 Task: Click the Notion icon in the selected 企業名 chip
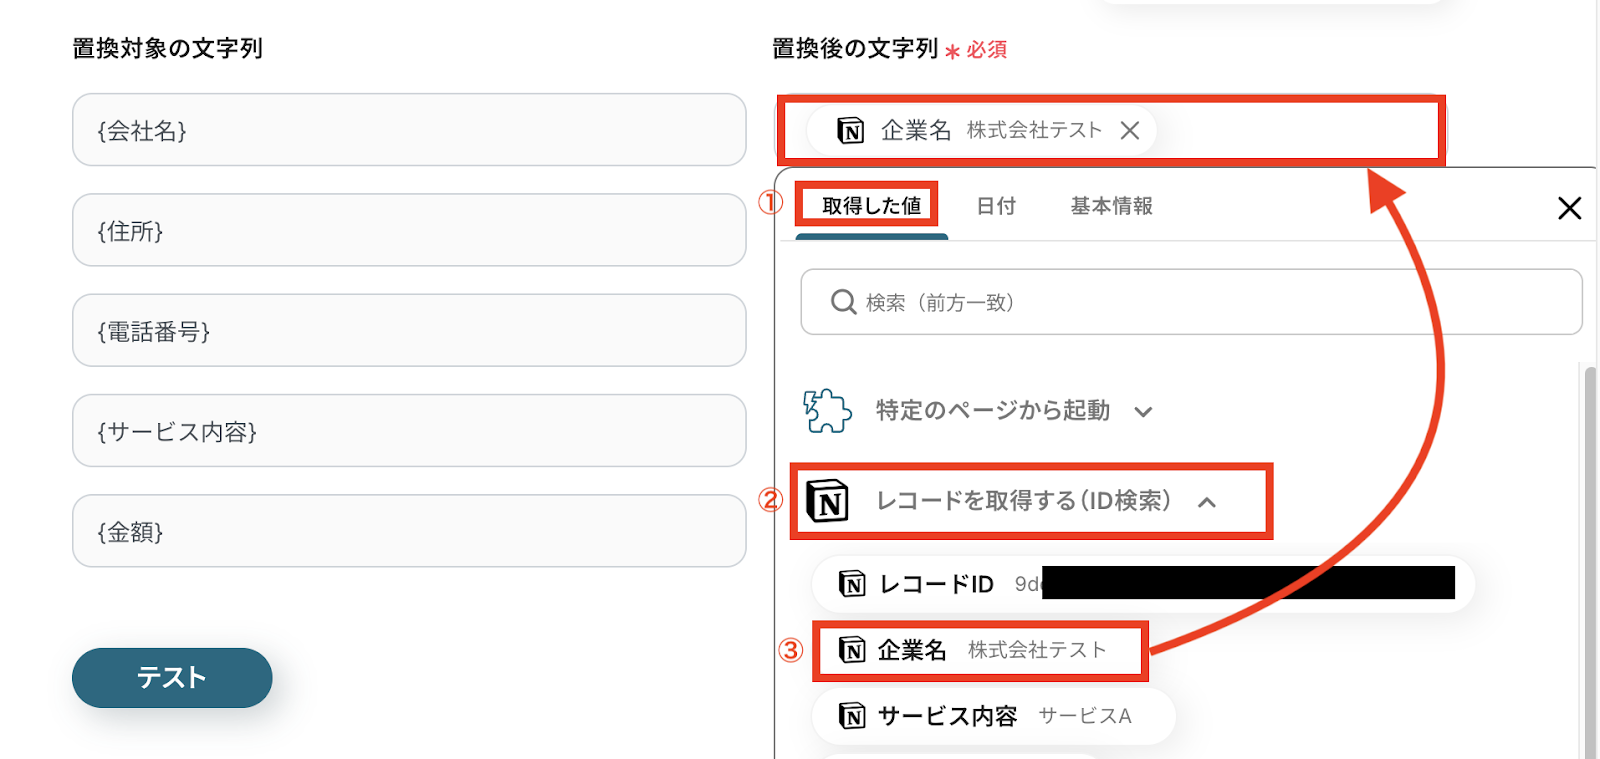pos(851,131)
